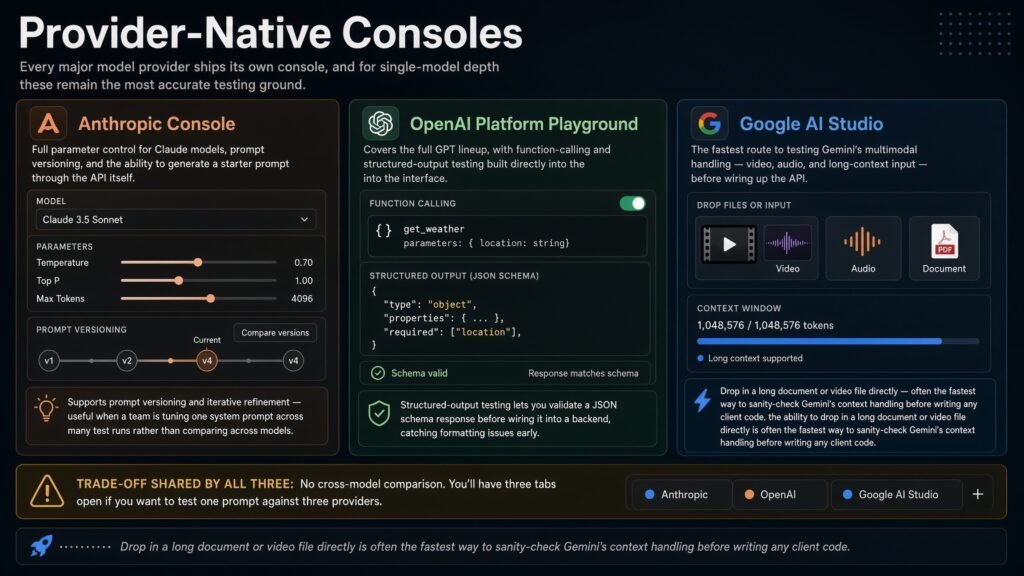Click the context window token progress bar

(838, 341)
